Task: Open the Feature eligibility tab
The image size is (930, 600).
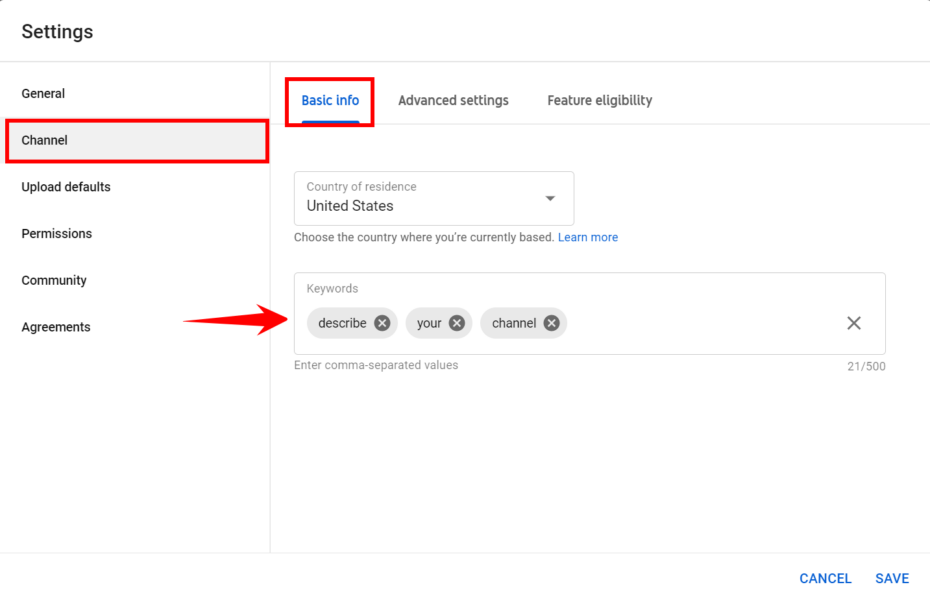Action: tap(599, 100)
